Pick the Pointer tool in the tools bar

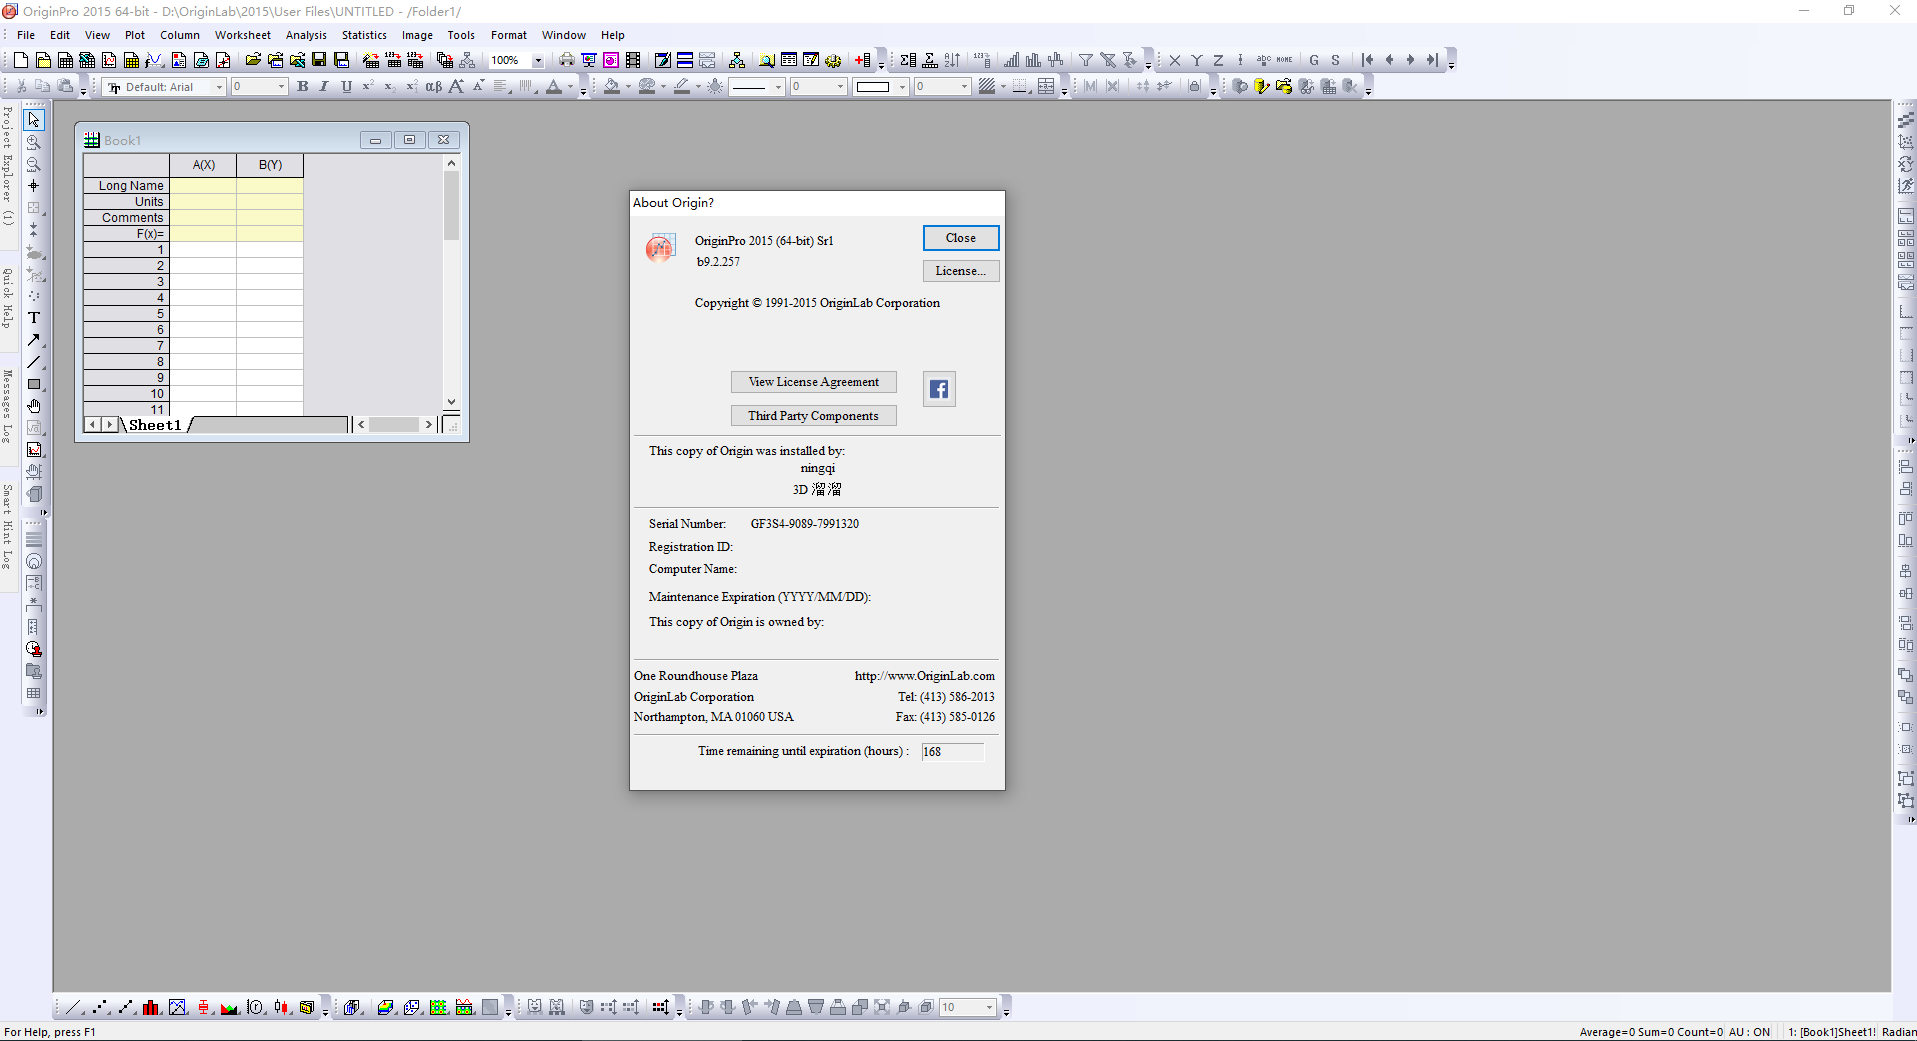coord(34,120)
